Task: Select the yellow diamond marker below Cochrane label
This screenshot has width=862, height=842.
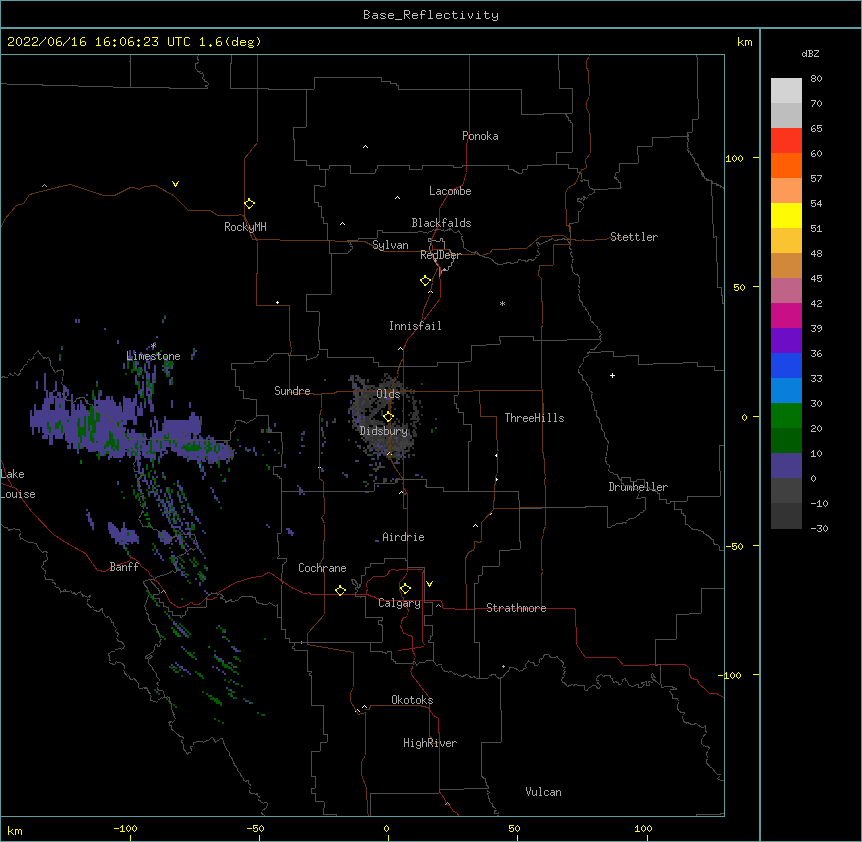Action: [x=340, y=590]
